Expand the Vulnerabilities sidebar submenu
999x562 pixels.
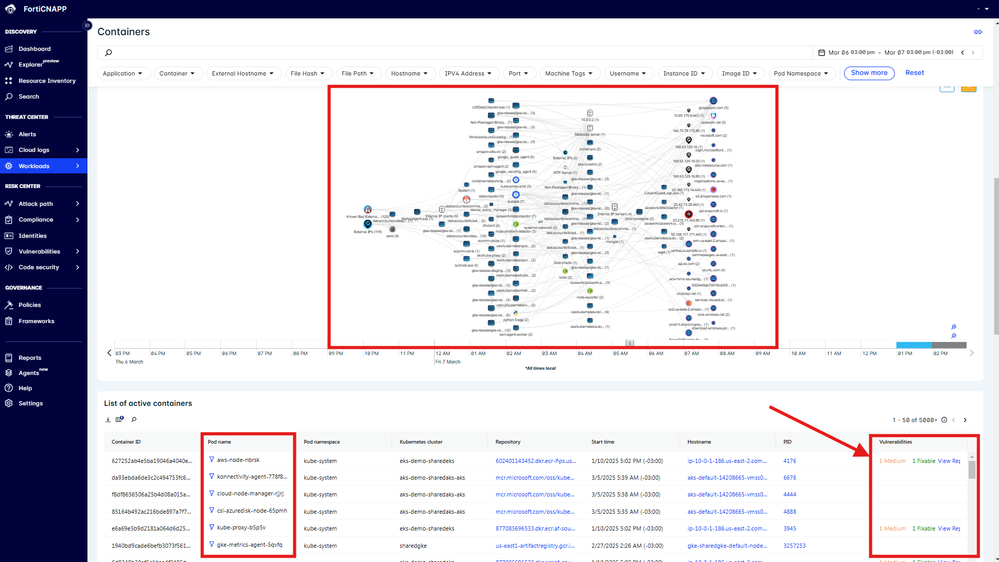pyautogui.click(x=78, y=252)
